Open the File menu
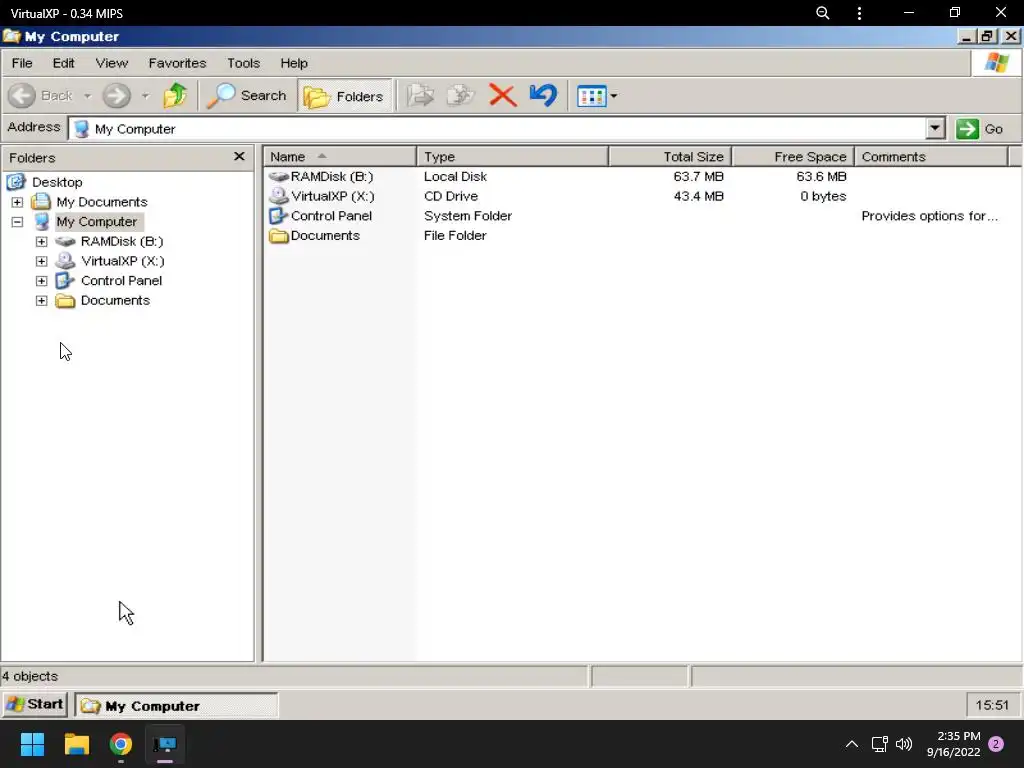Screen dimensions: 1024x768 tap(22, 63)
